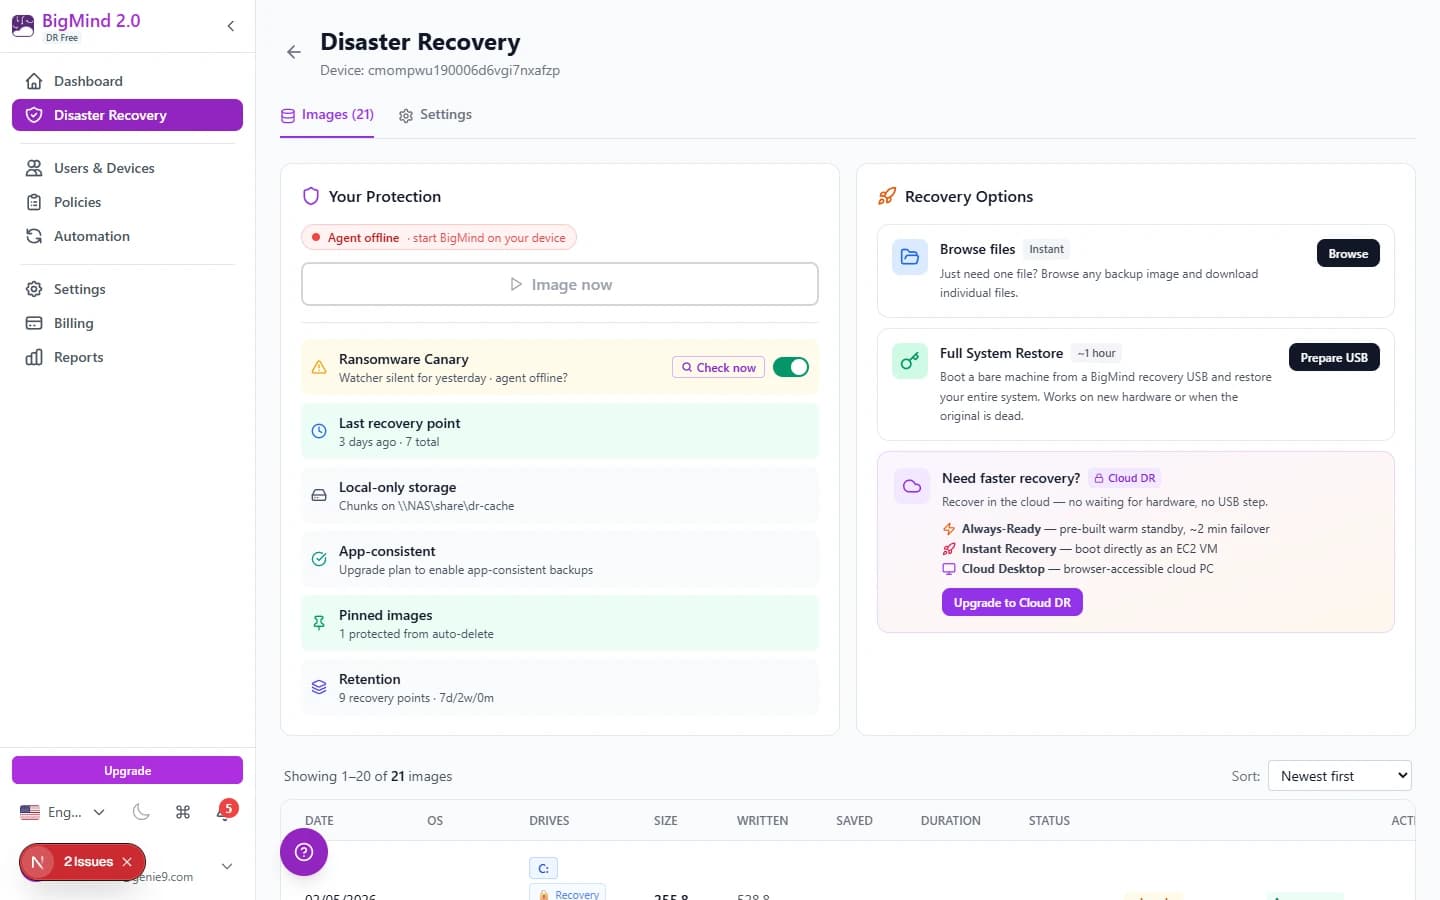1440x900 pixels.
Task: Open the Automation page
Action: (127, 236)
